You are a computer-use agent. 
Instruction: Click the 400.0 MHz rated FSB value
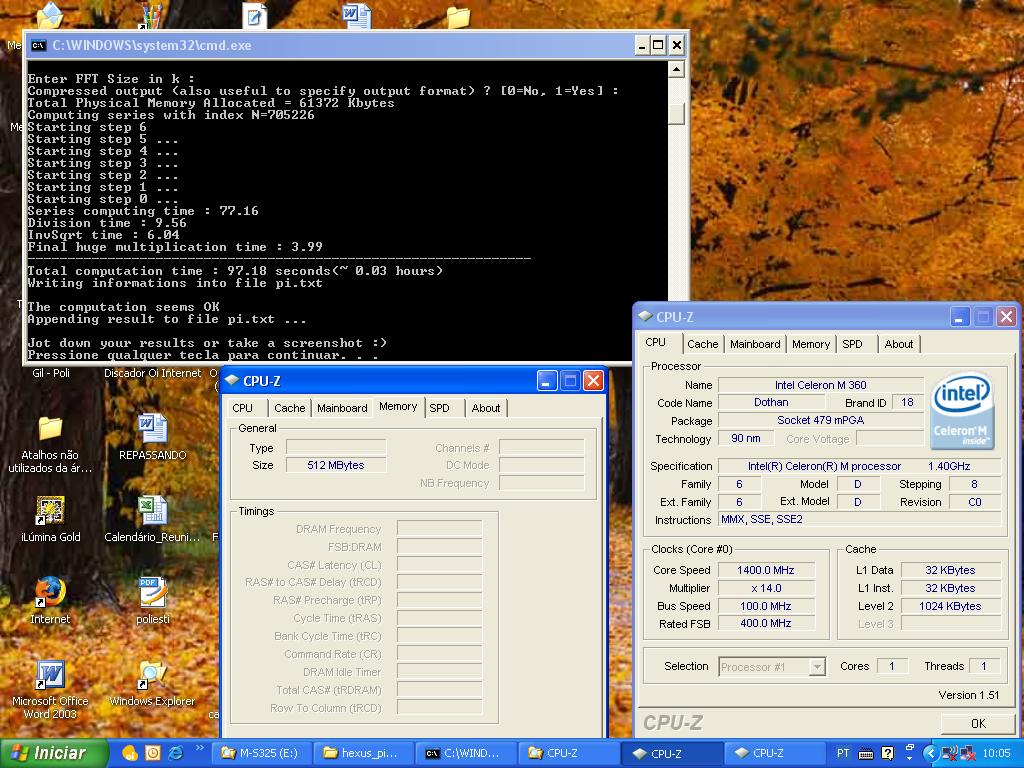(766, 624)
